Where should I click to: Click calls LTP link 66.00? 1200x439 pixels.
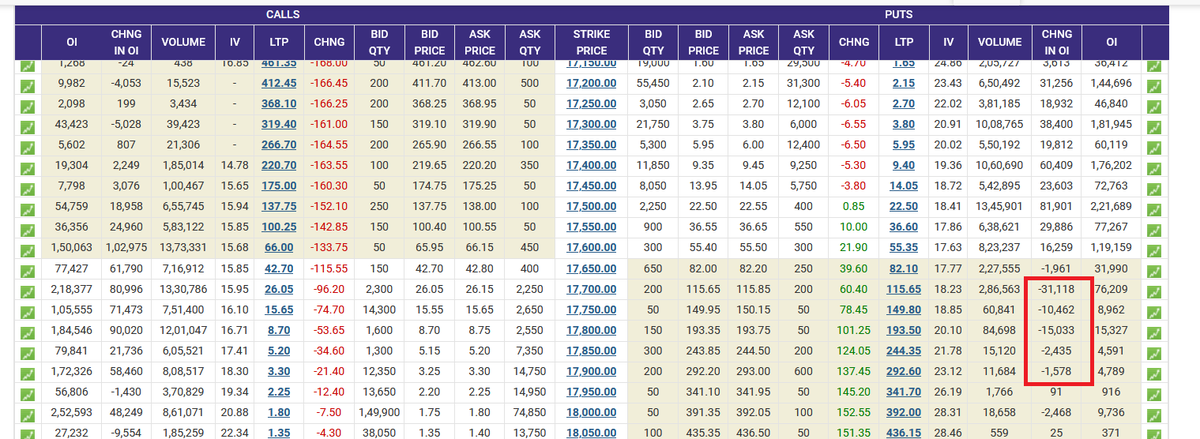coord(279,247)
